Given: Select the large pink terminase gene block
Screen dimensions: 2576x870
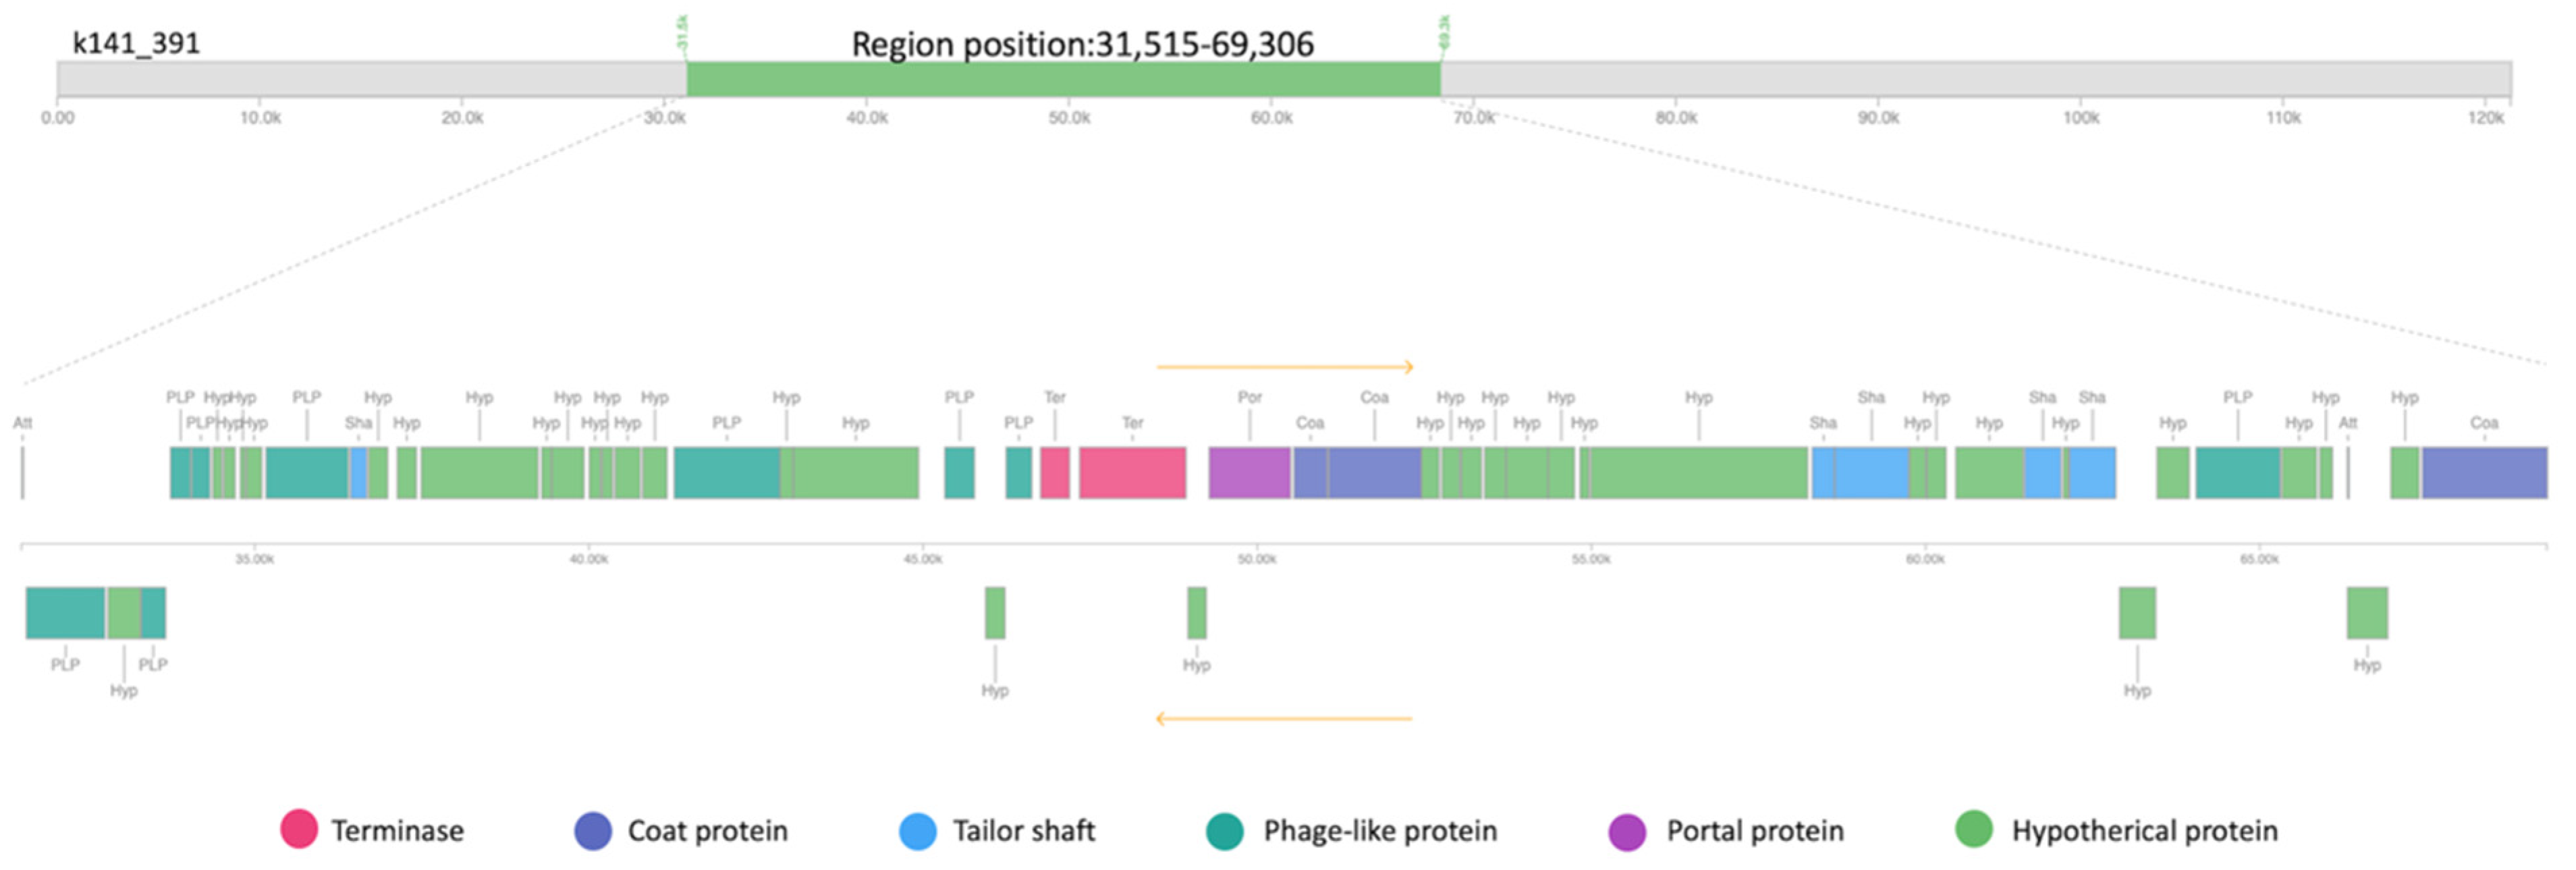Looking at the screenshot, I should pos(1132,473).
